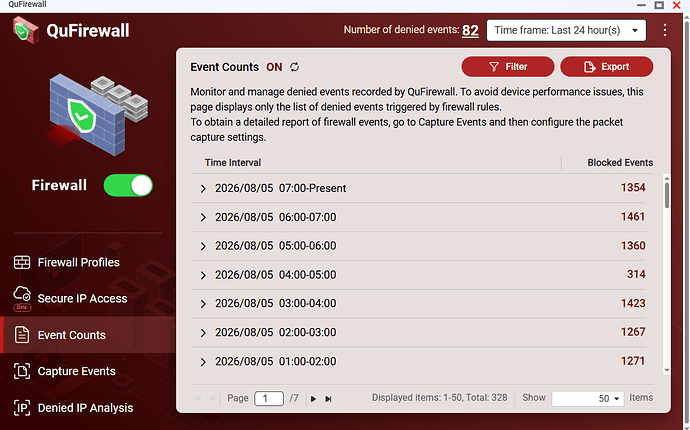Viewport: 690px width, 430px height.
Task: Click the Blocked Events column header
Action: [620, 162]
